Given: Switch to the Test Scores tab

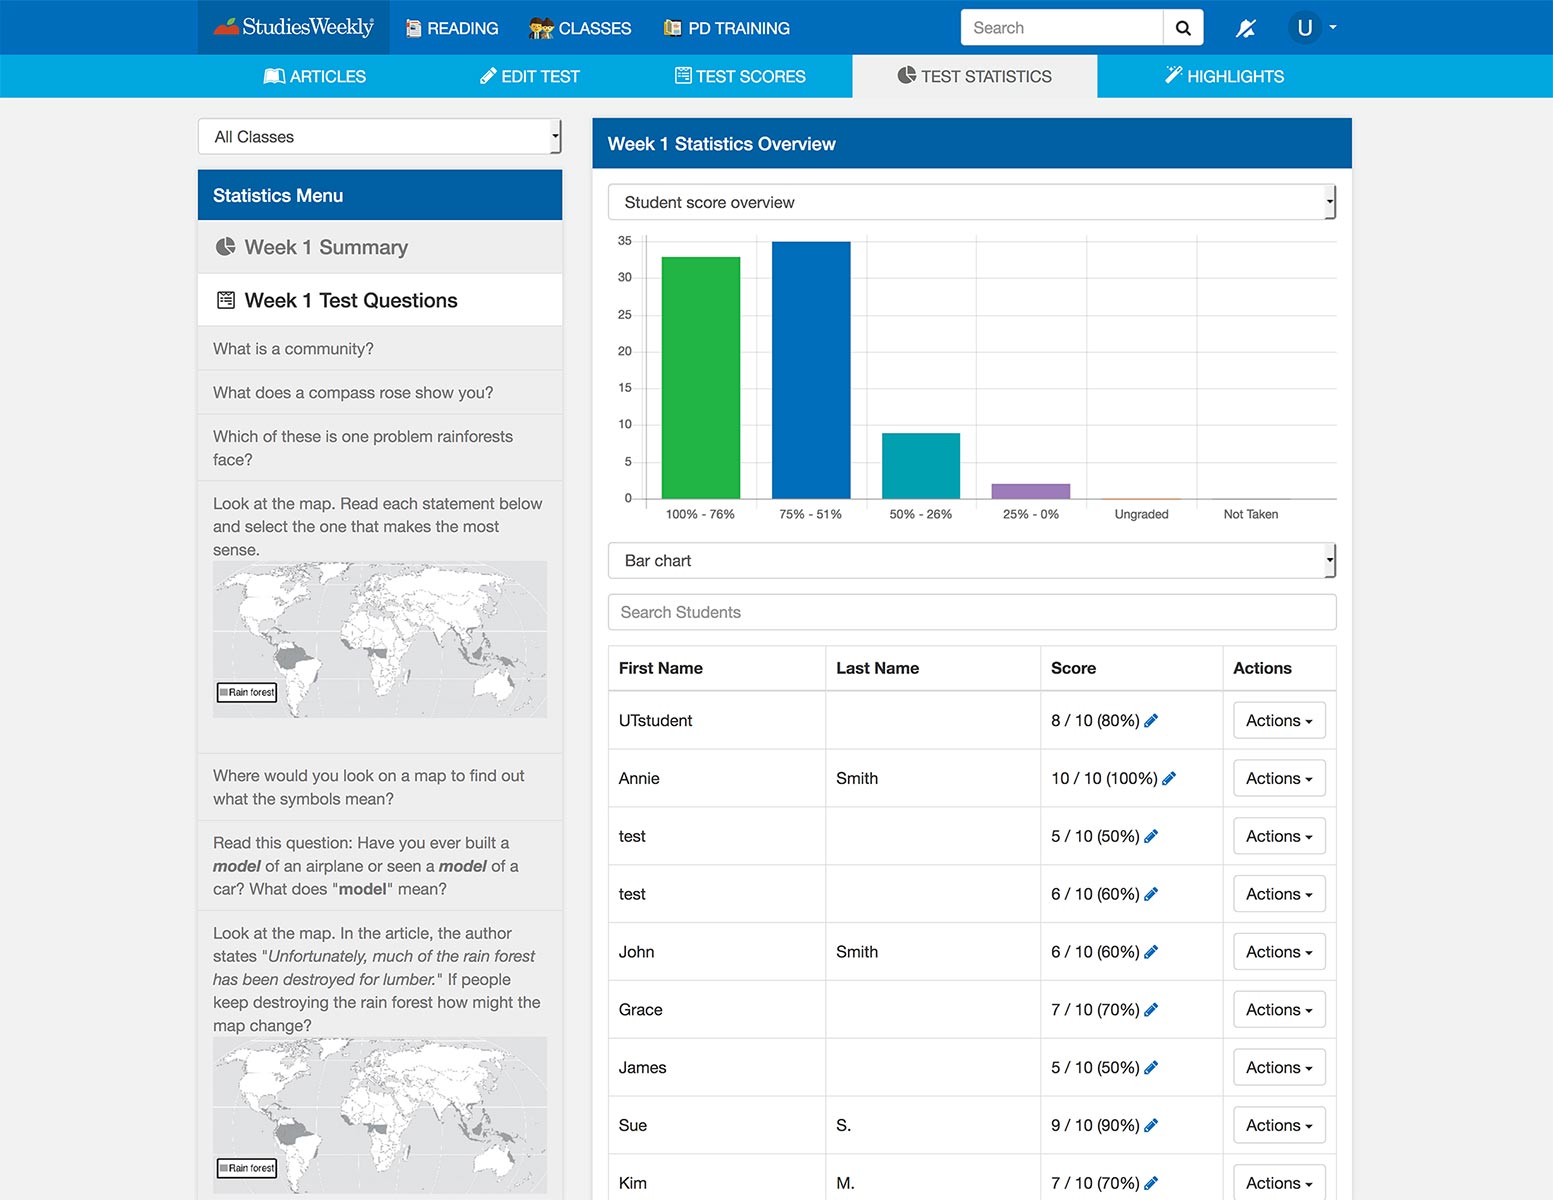Looking at the screenshot, I should (x=740, y=76).
